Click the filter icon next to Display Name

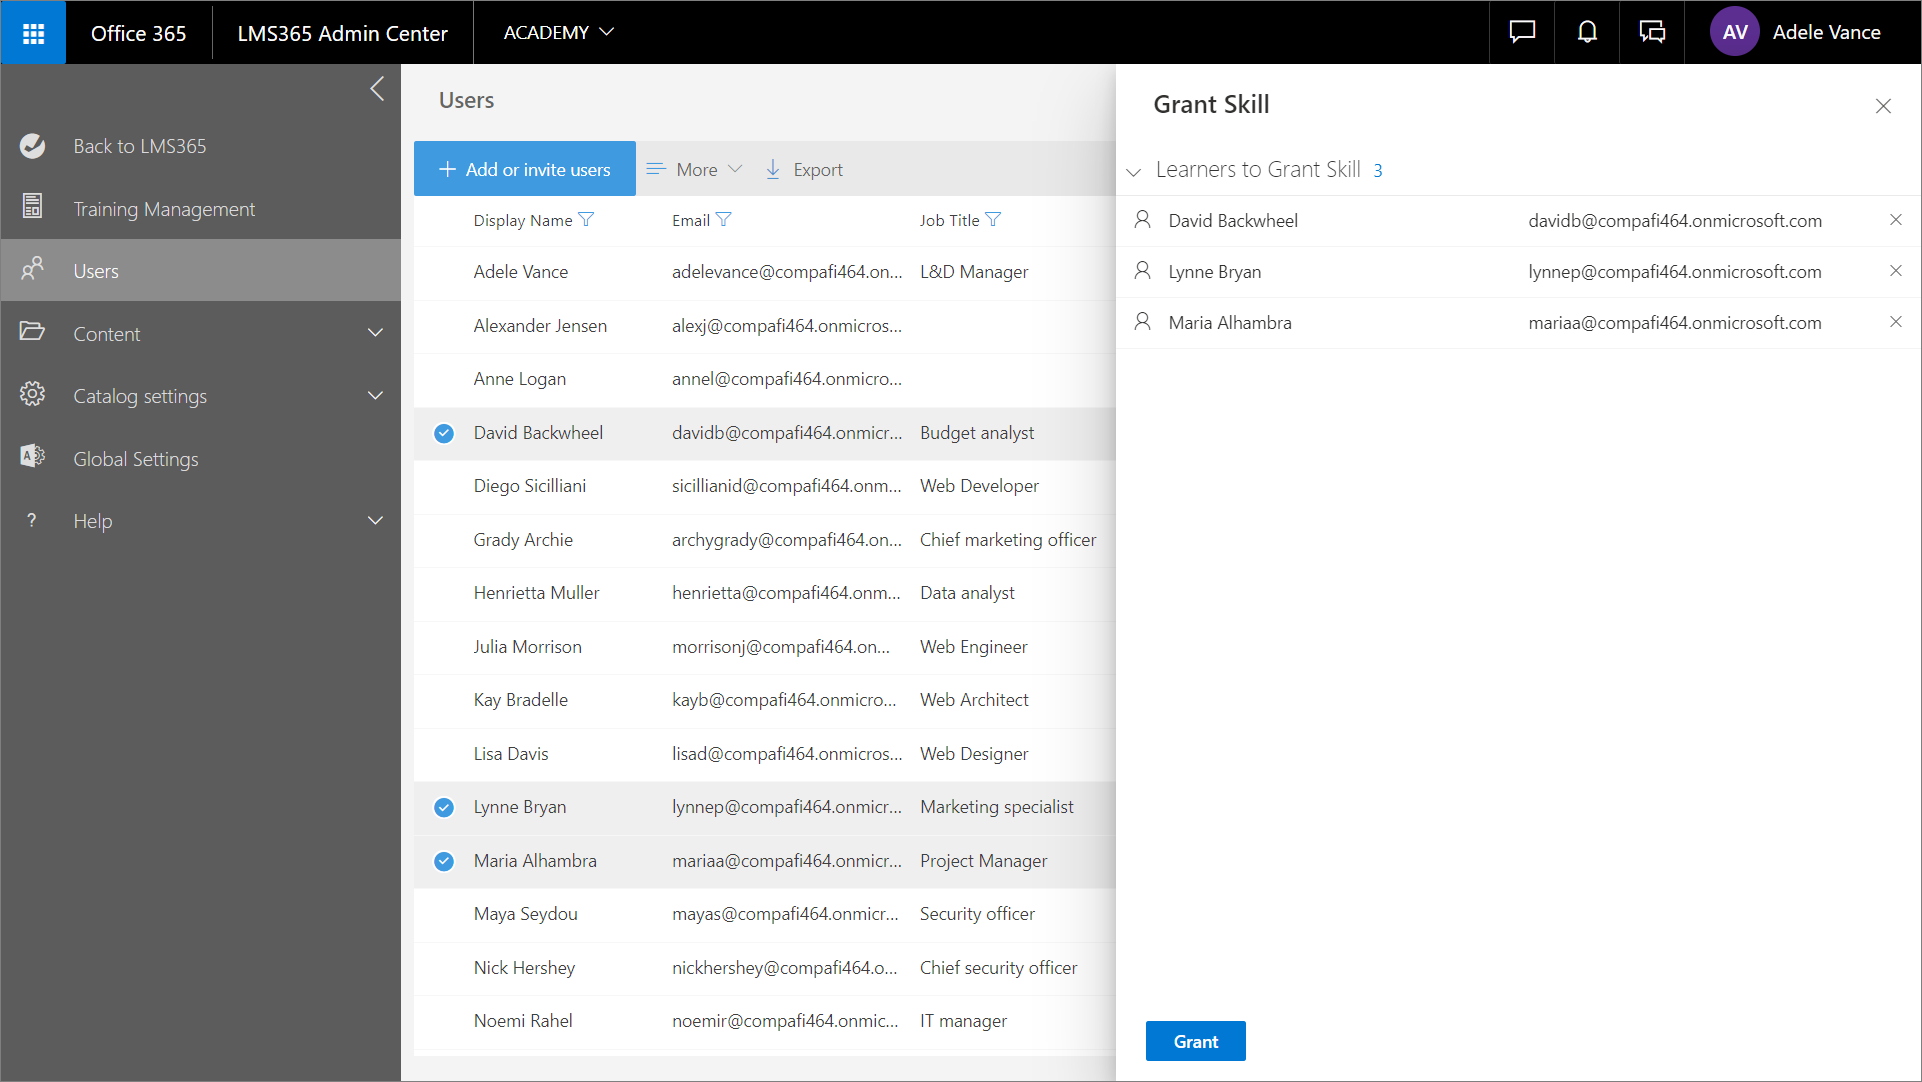click(586, 220)
